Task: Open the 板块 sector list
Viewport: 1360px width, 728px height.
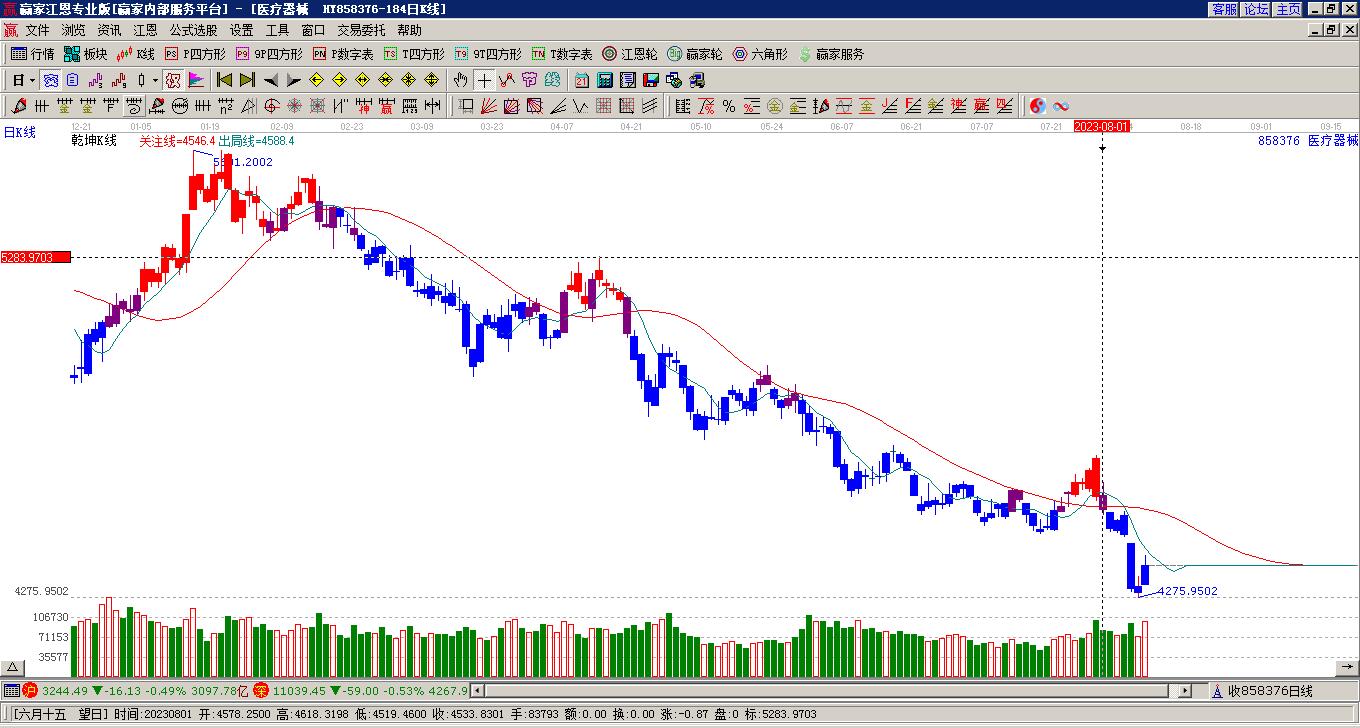Action: (x=86, y=54)
